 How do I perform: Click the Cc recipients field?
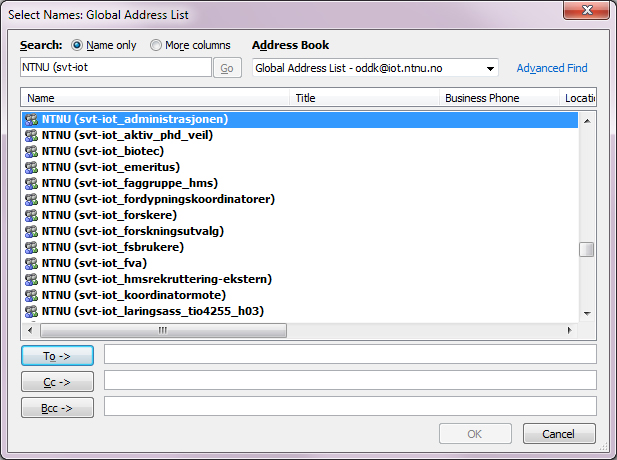pyautogui.click(x=350, y=380)
